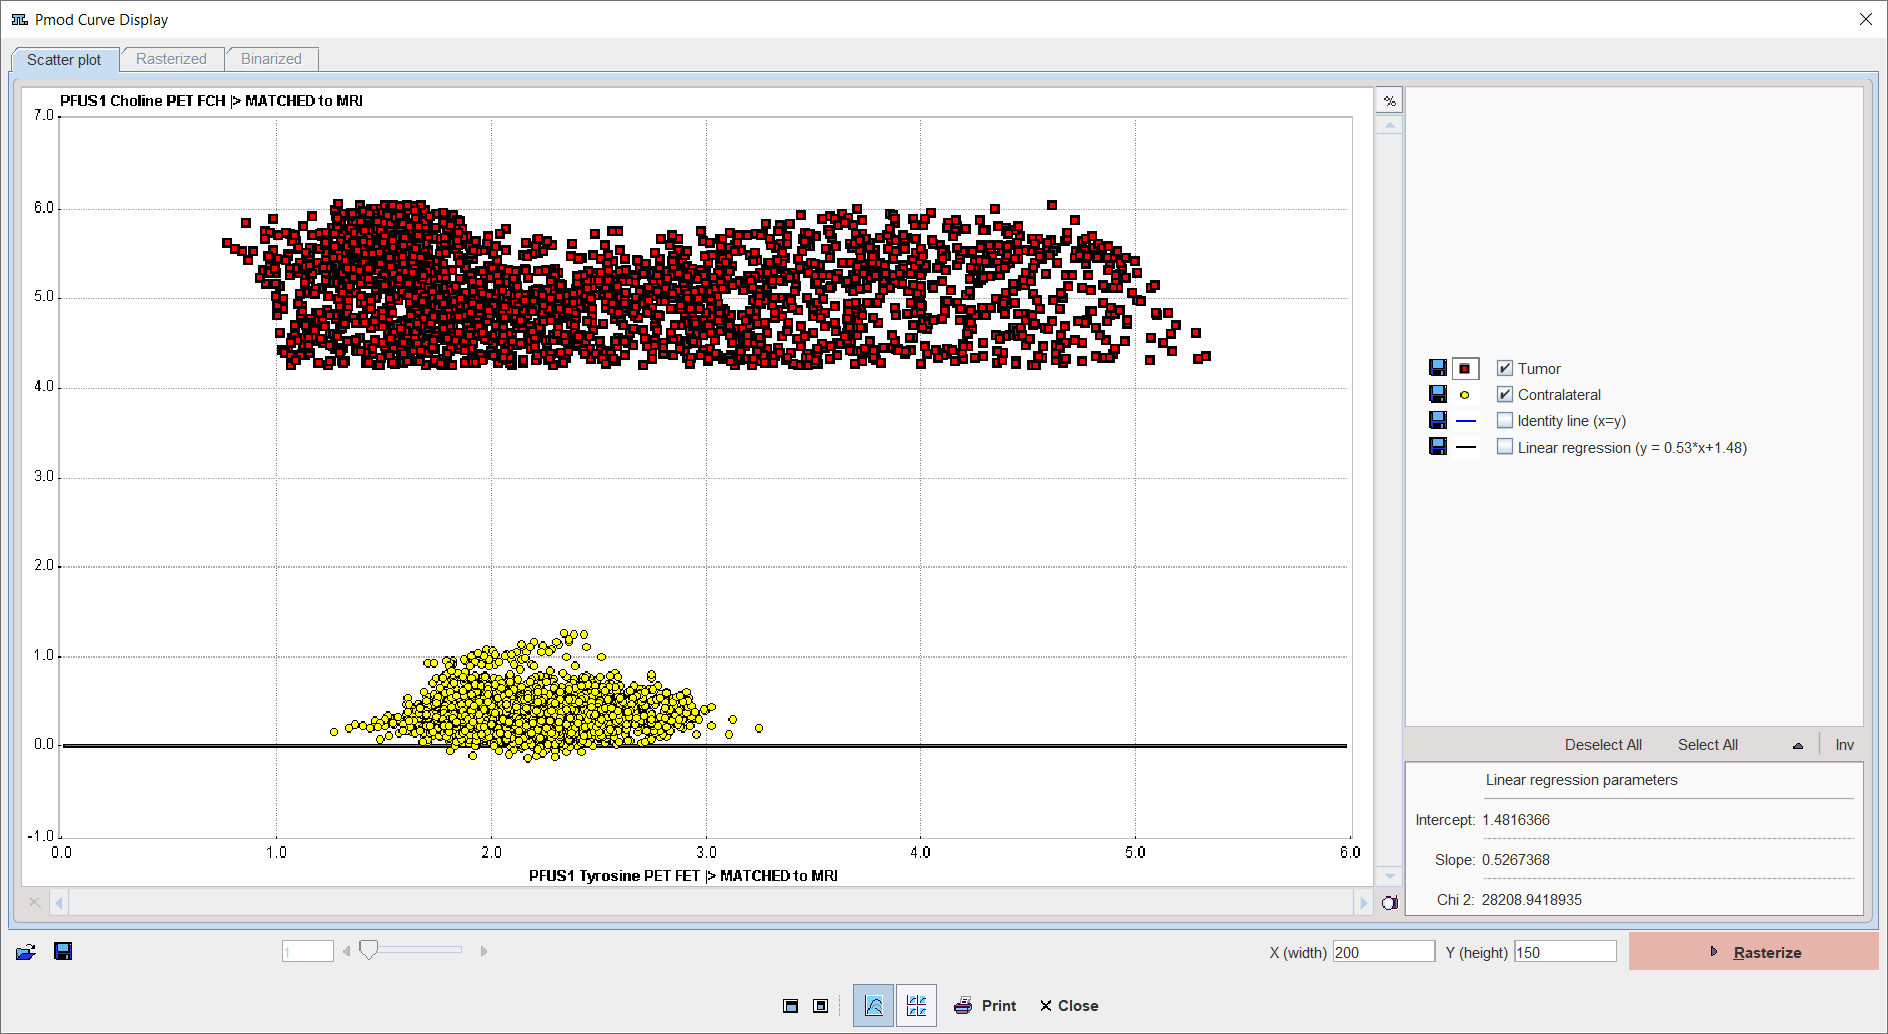
Task: Save the Identity line curve with its disk icon
Action: coord(1438,420)
